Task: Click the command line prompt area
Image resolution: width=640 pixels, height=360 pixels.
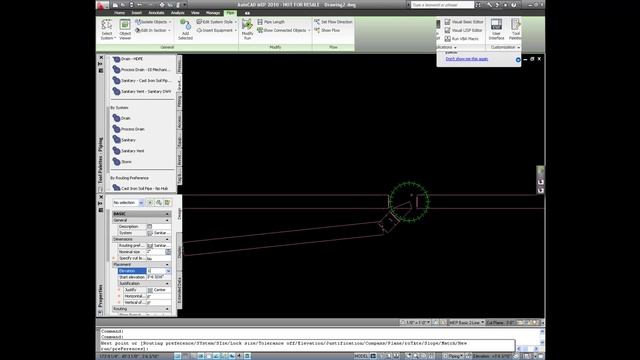Action: [307, 346]
